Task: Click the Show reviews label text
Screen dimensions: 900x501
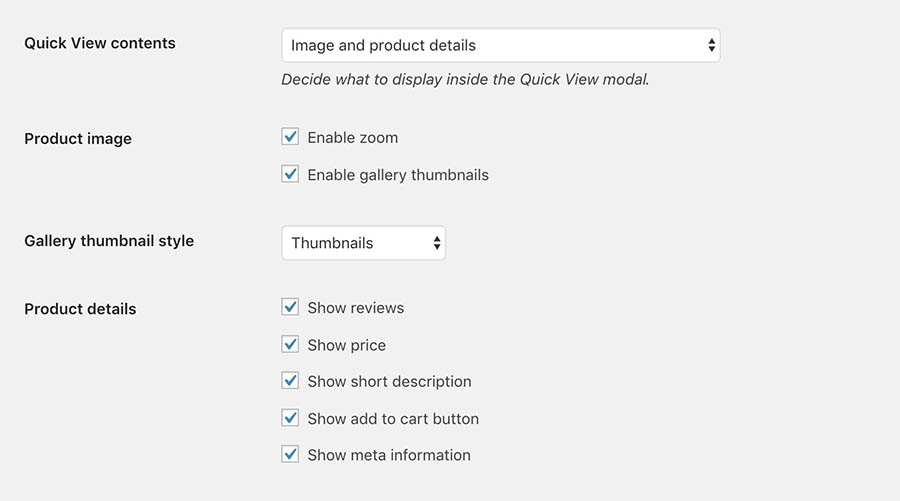Action: pos(355,308)
